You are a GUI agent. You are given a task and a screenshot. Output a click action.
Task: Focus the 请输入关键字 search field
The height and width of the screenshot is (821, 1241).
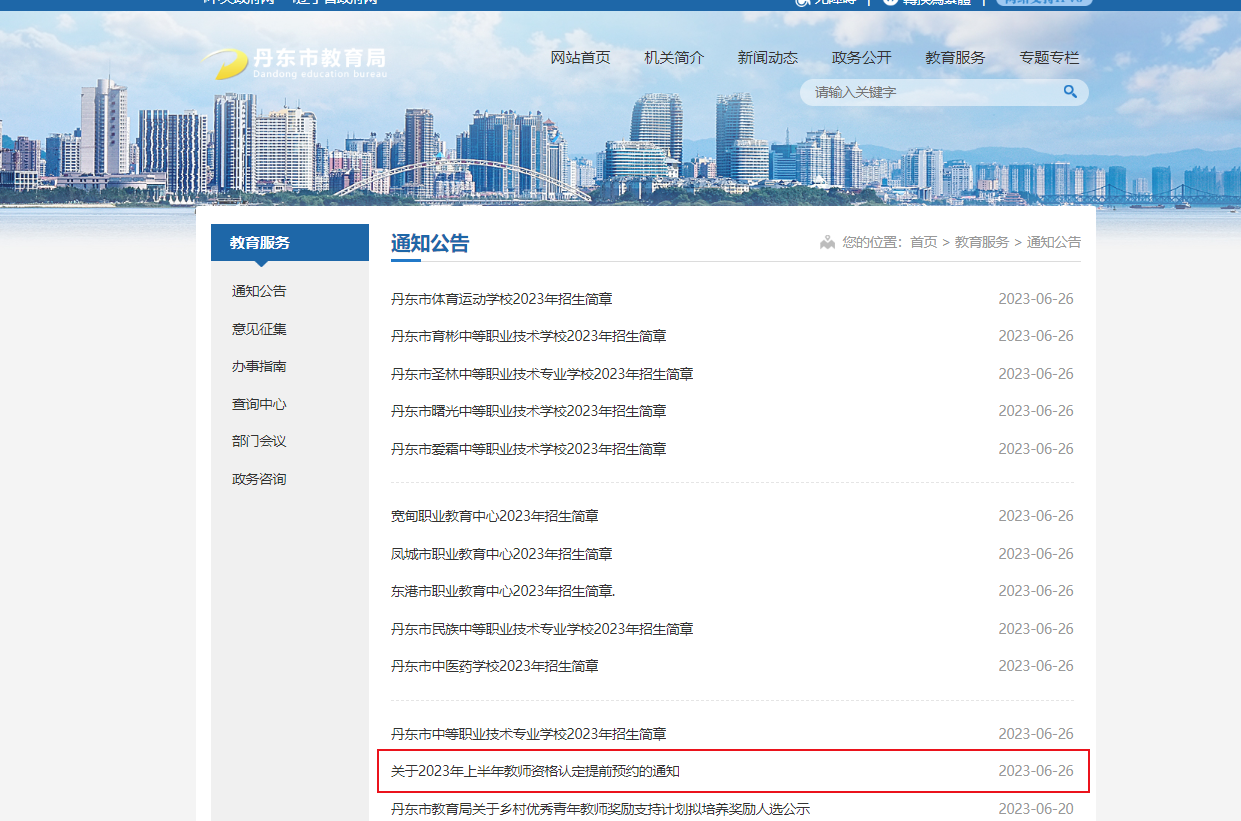click(930, 93)
